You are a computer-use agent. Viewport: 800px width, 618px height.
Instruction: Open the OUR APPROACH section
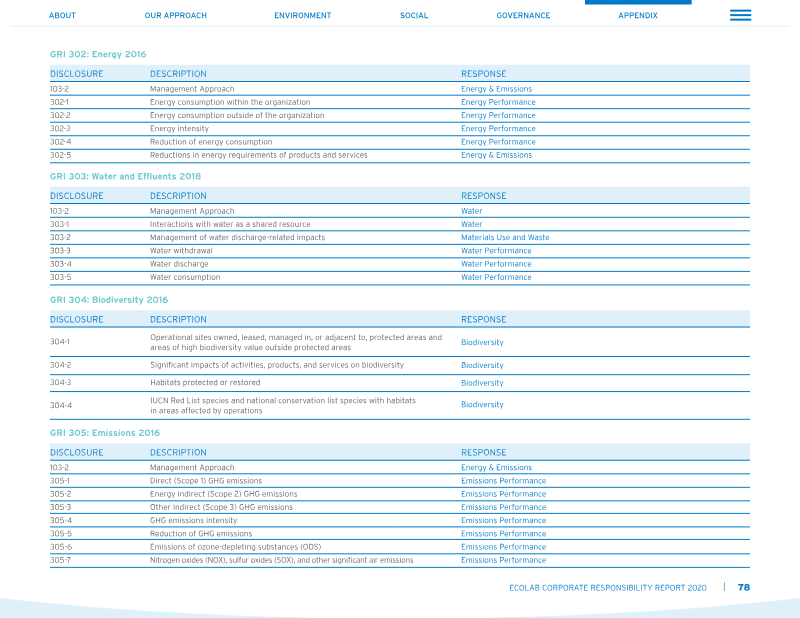tap(176, 15)
